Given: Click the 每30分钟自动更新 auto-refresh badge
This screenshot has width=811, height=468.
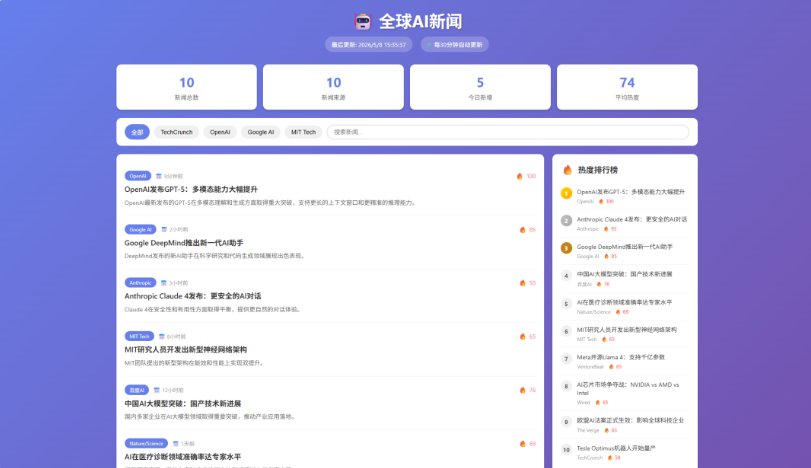Looking at the screenshot, I should tap(455, 44).
